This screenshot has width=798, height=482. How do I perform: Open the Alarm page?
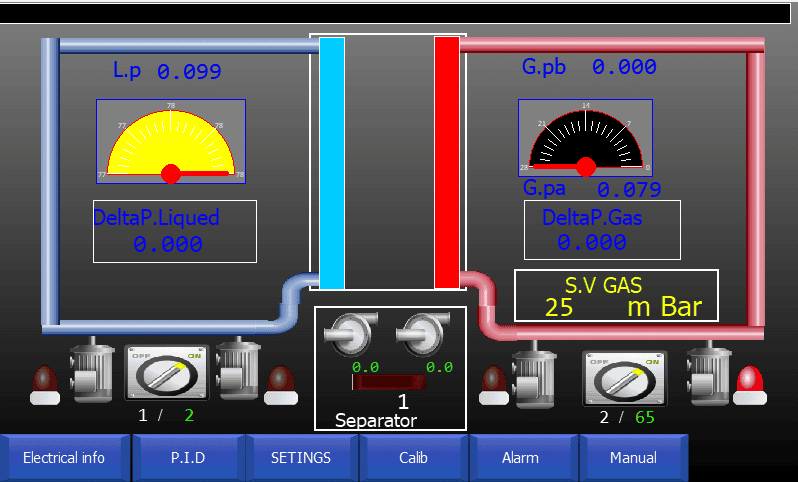520,458
